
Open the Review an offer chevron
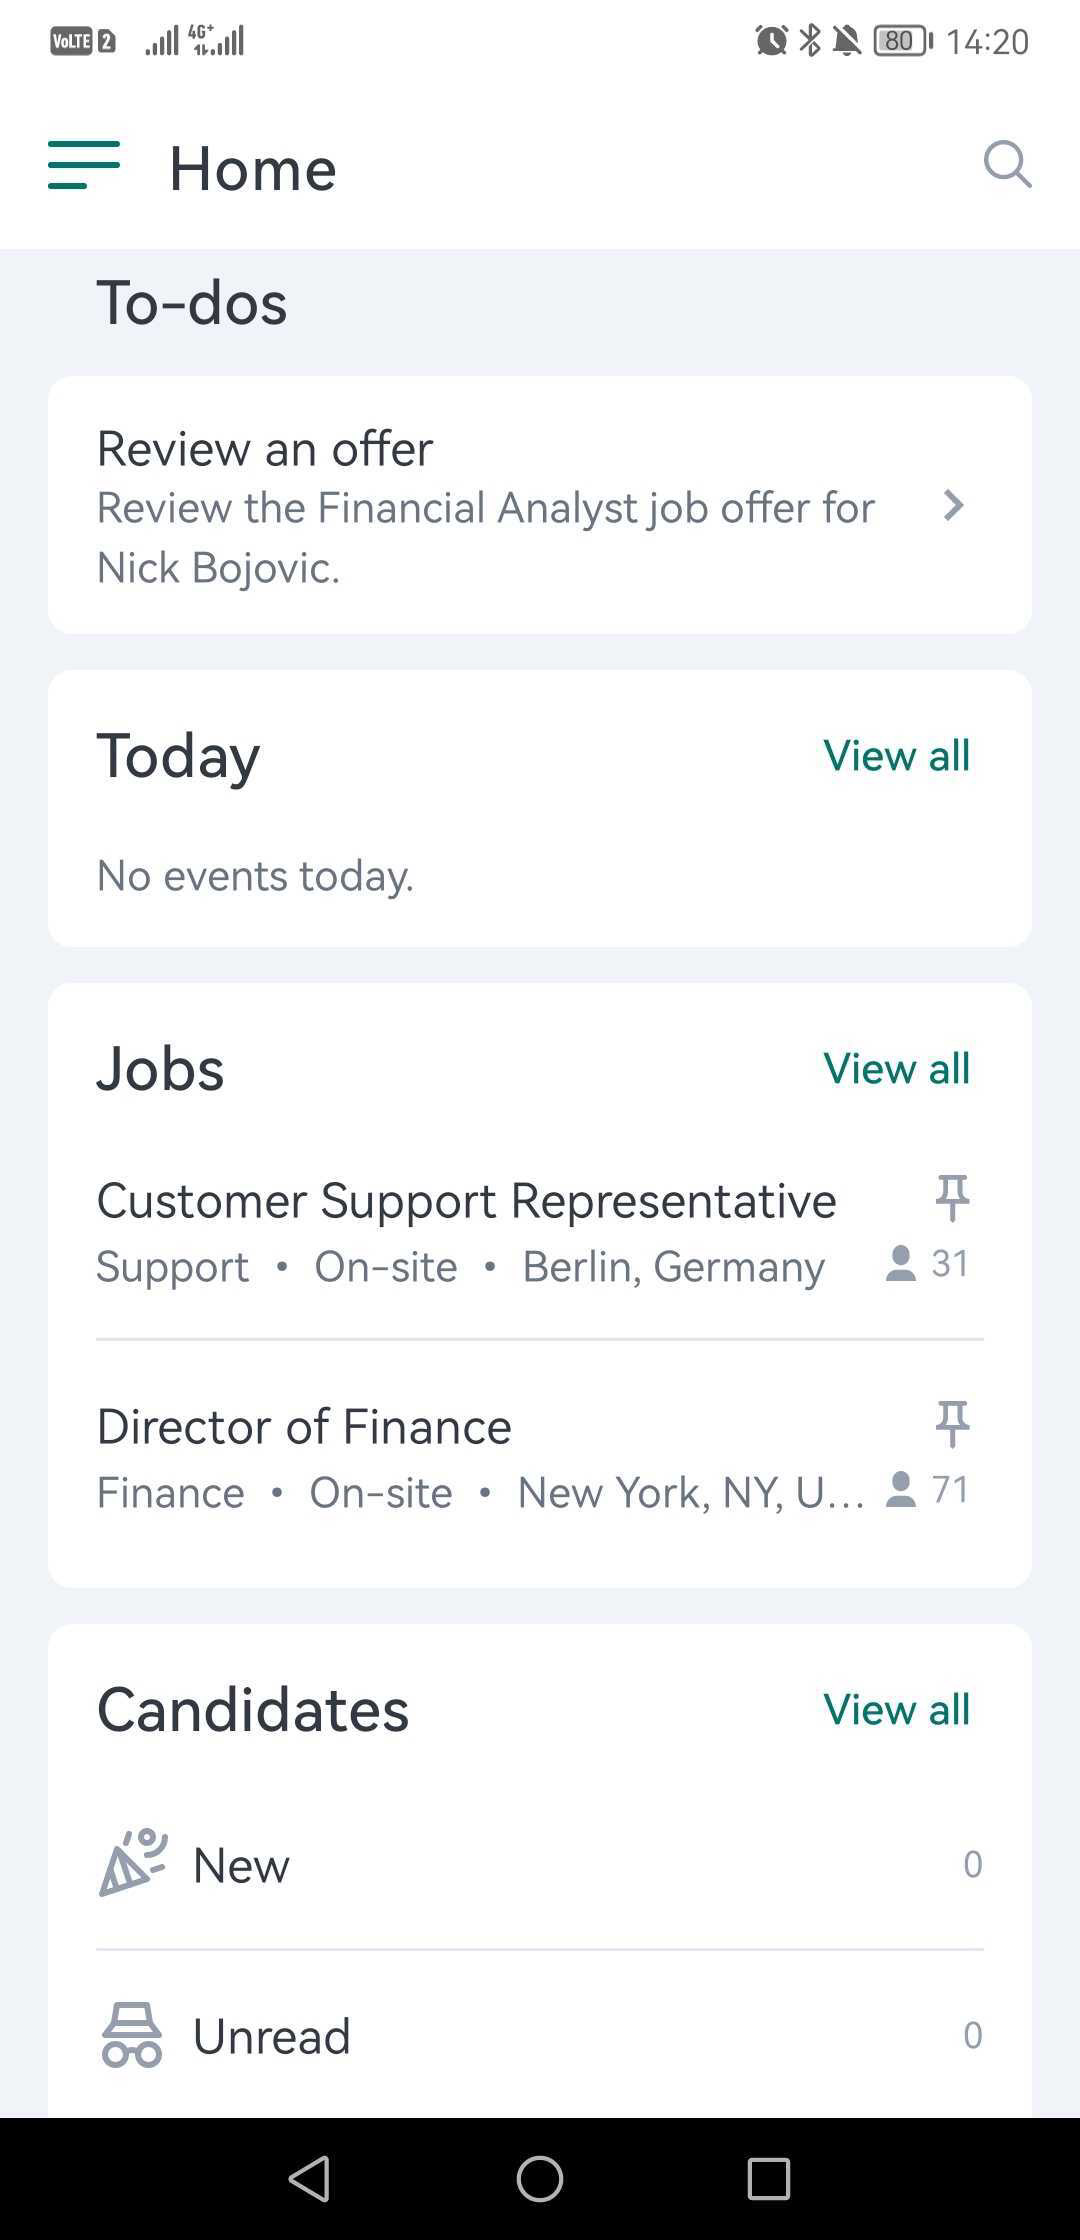coord(953,506)
